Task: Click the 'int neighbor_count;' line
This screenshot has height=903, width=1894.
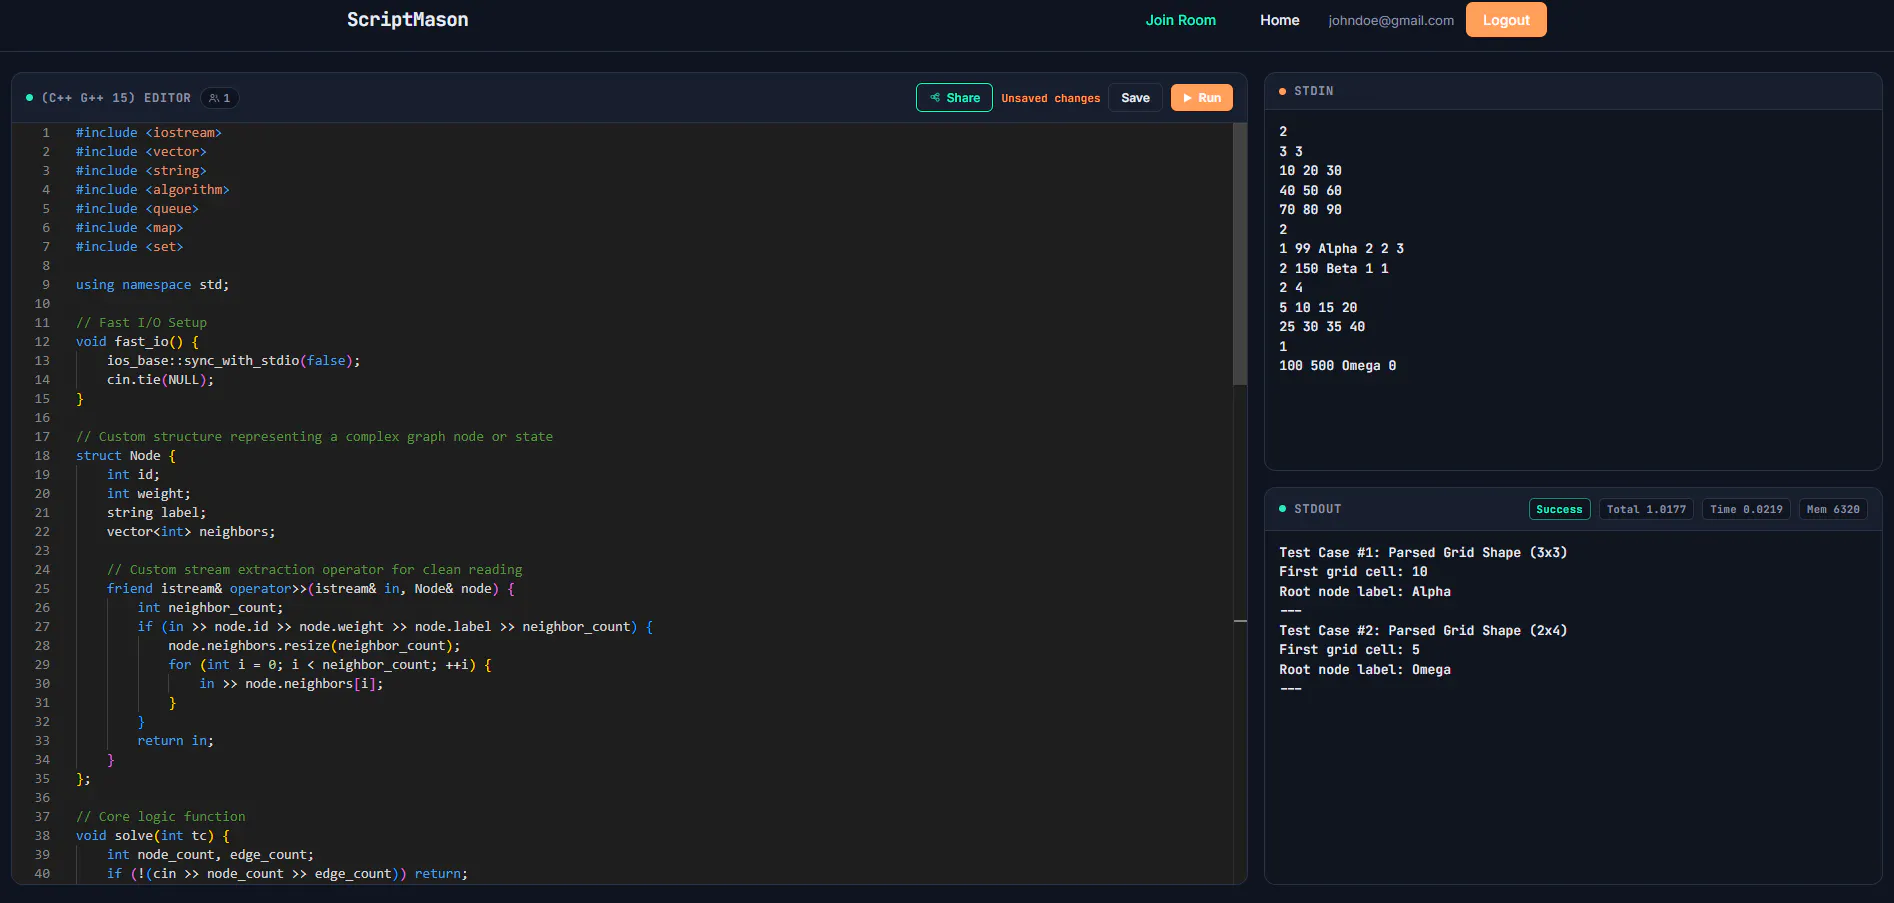Action: [210, 608]
